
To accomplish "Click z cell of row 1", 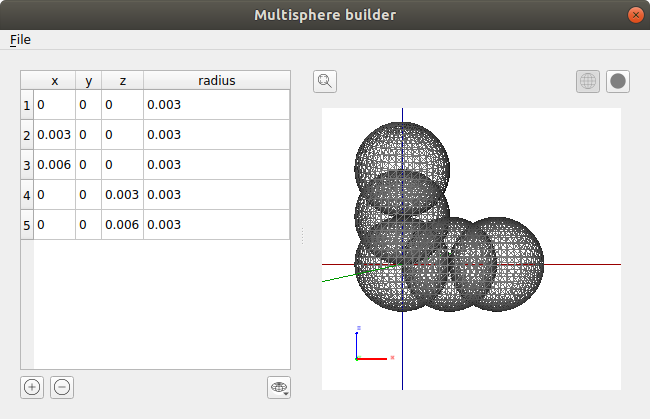I will click(x=123, y=105).
